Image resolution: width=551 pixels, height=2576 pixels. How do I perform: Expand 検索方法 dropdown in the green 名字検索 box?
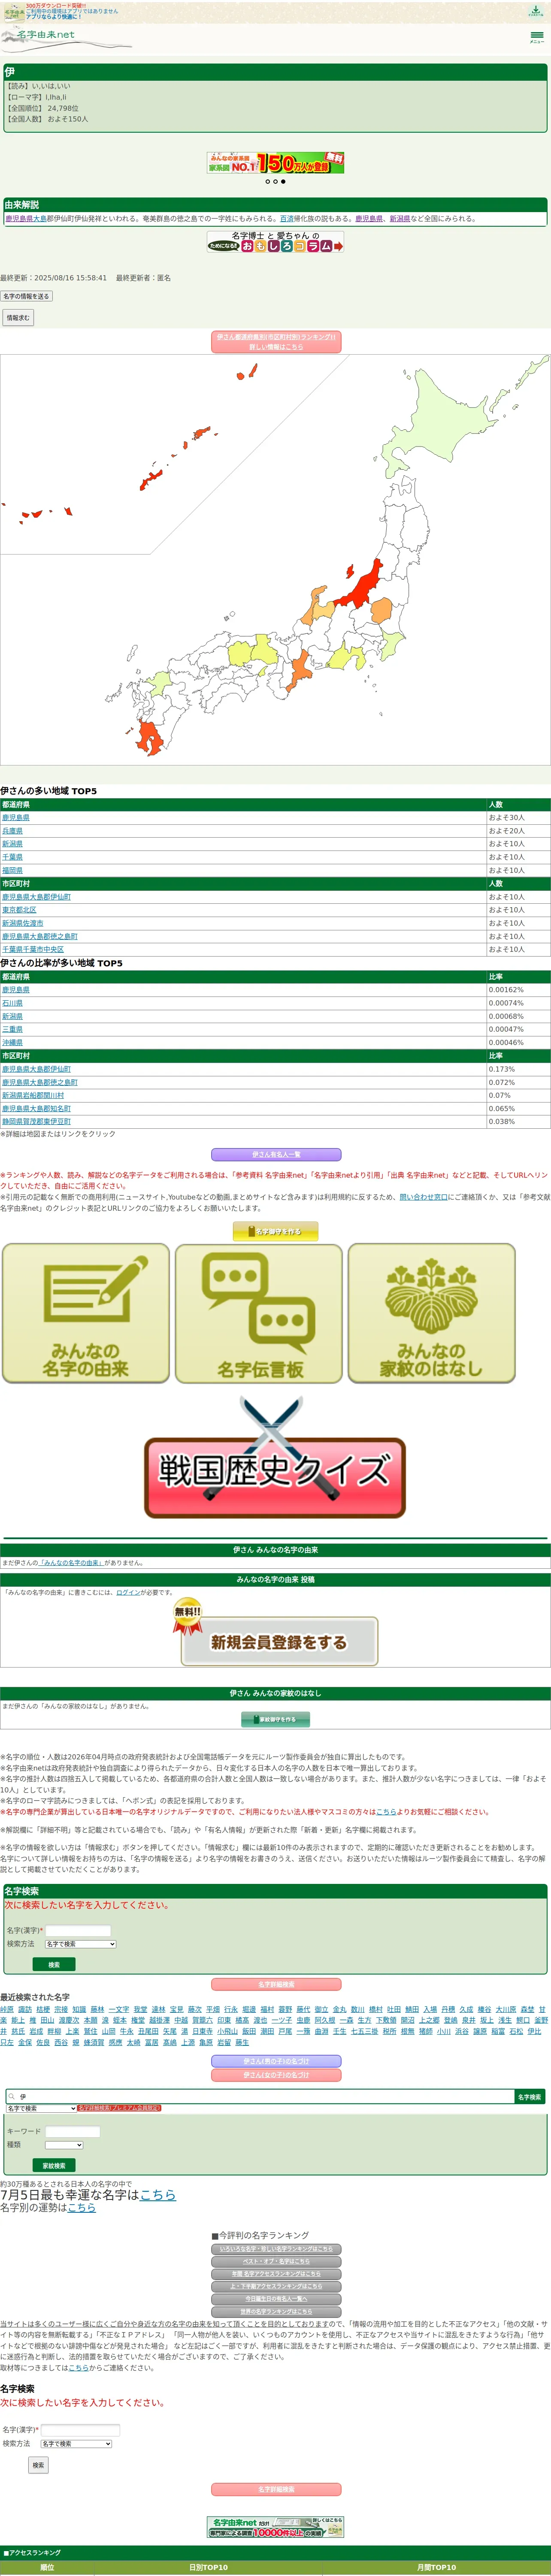click(80, 1943)
